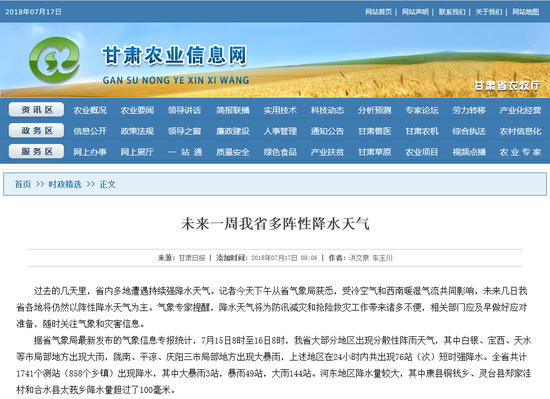Open 通知公告 menu item

[327, 131]
